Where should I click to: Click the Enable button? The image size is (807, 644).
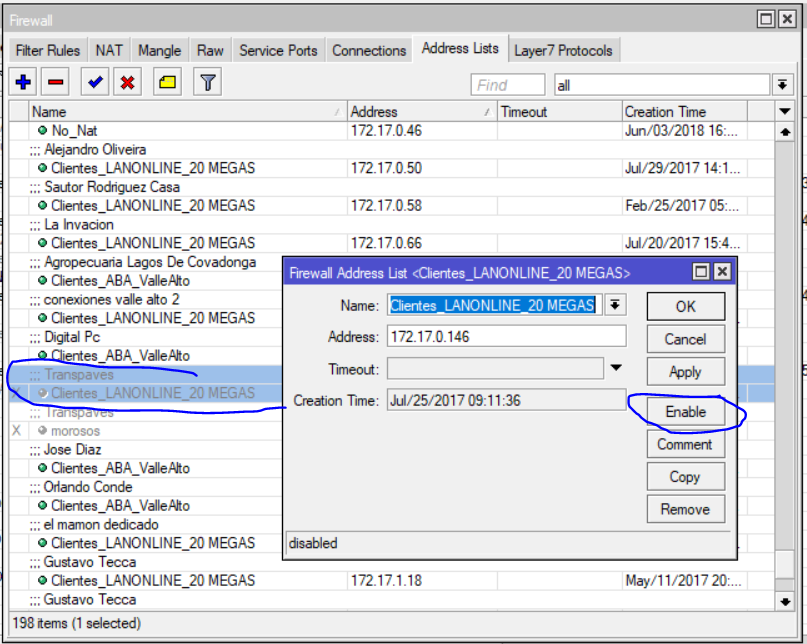pyautogui.click(x=686, y=412)
